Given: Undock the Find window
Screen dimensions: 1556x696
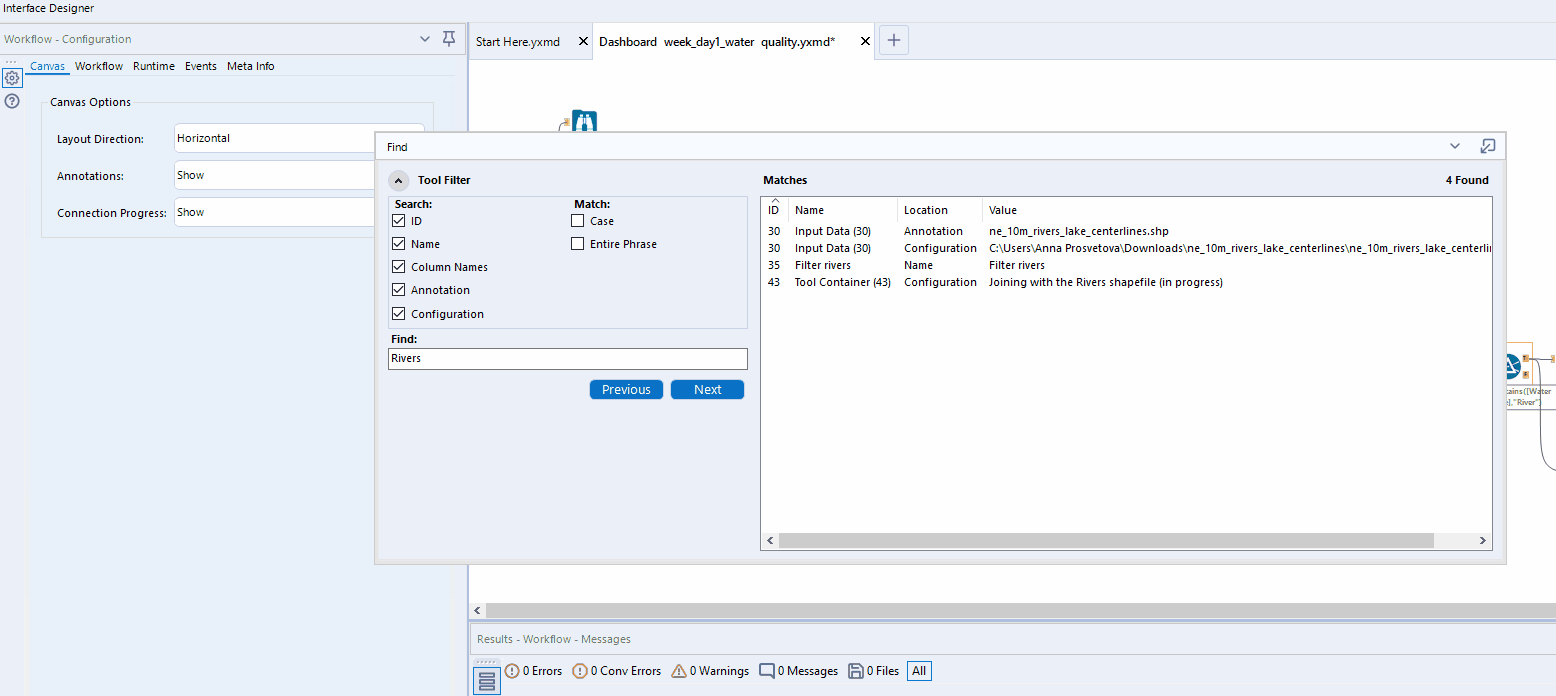Looking at the screenshot, I should (x=1487, y=146).
